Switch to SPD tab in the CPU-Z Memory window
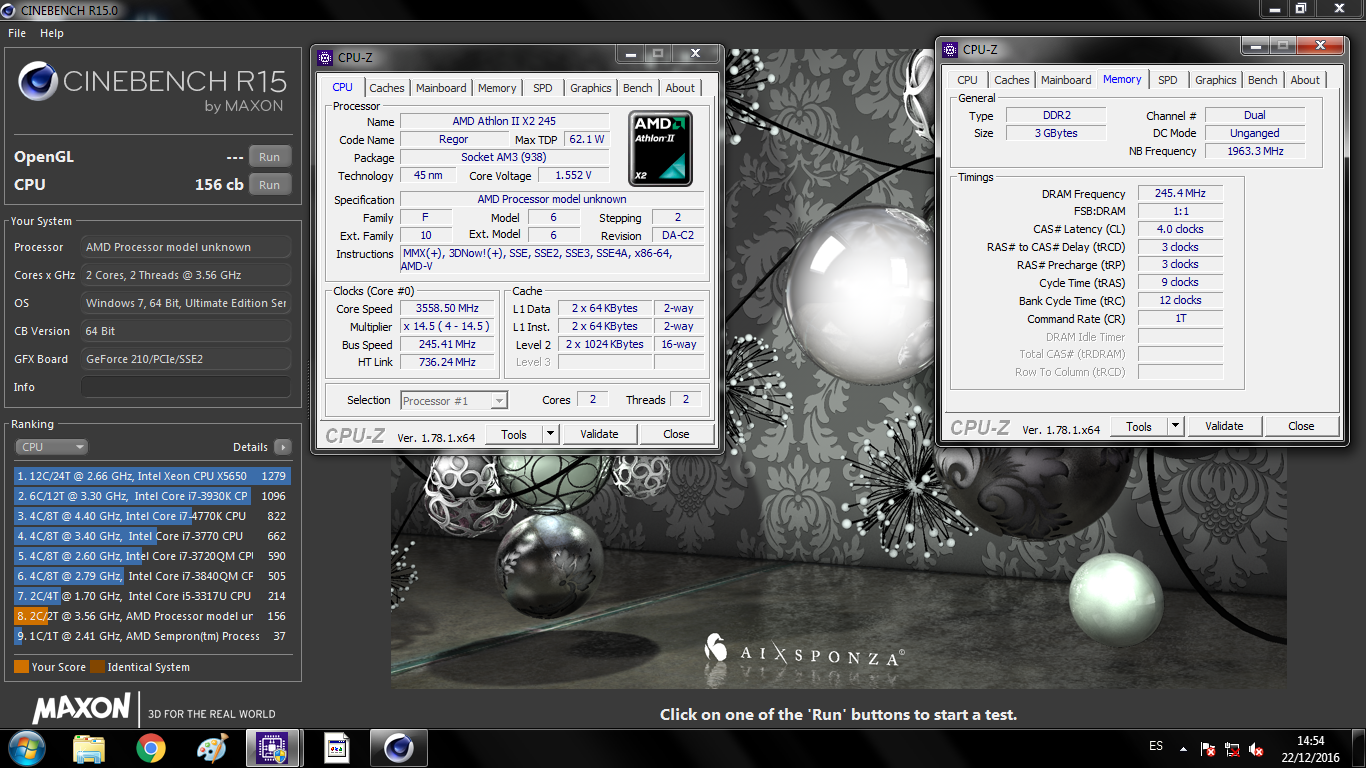The height and width of the screenshot is (768, 1366). [x=1167, y=80]
